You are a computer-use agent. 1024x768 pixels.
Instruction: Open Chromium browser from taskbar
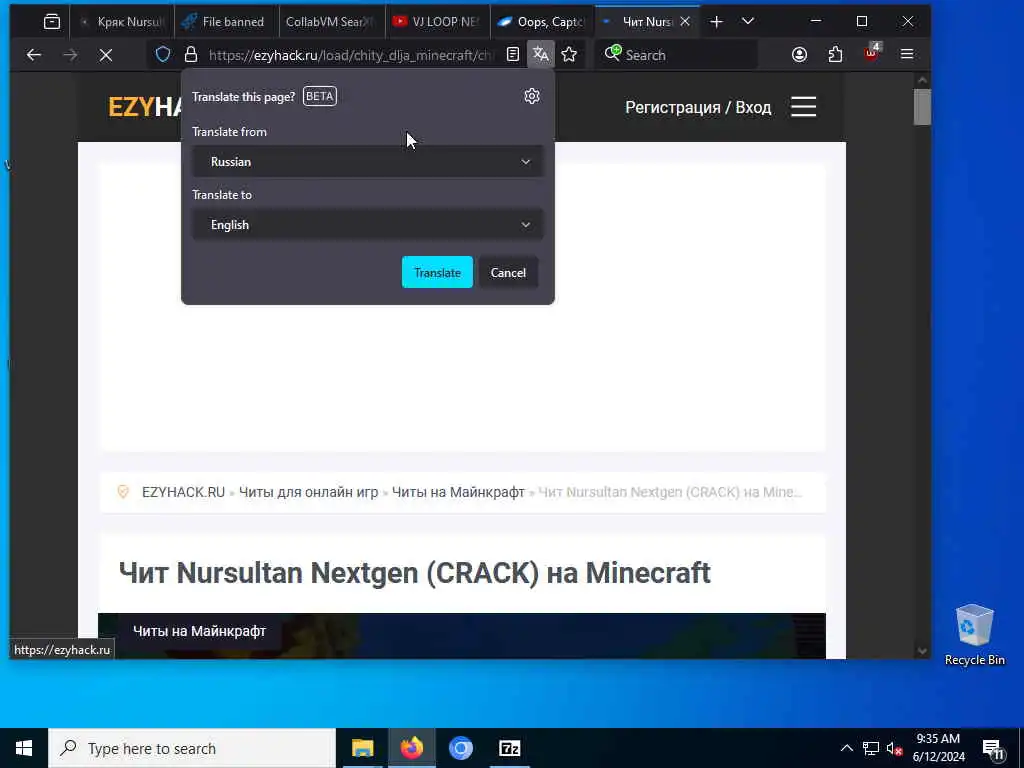click(x=460, y=748)
